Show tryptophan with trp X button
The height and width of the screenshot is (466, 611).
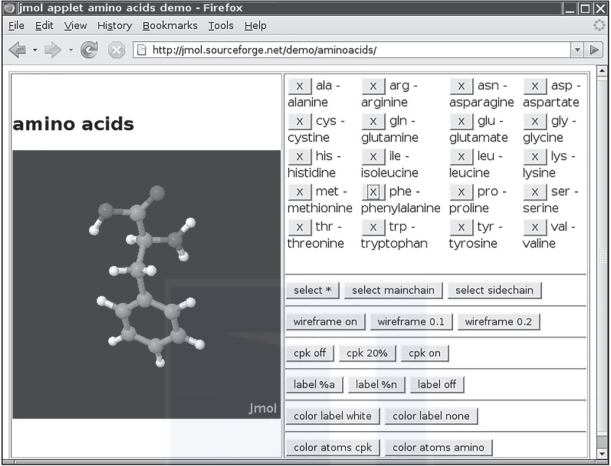pos(373,227)
